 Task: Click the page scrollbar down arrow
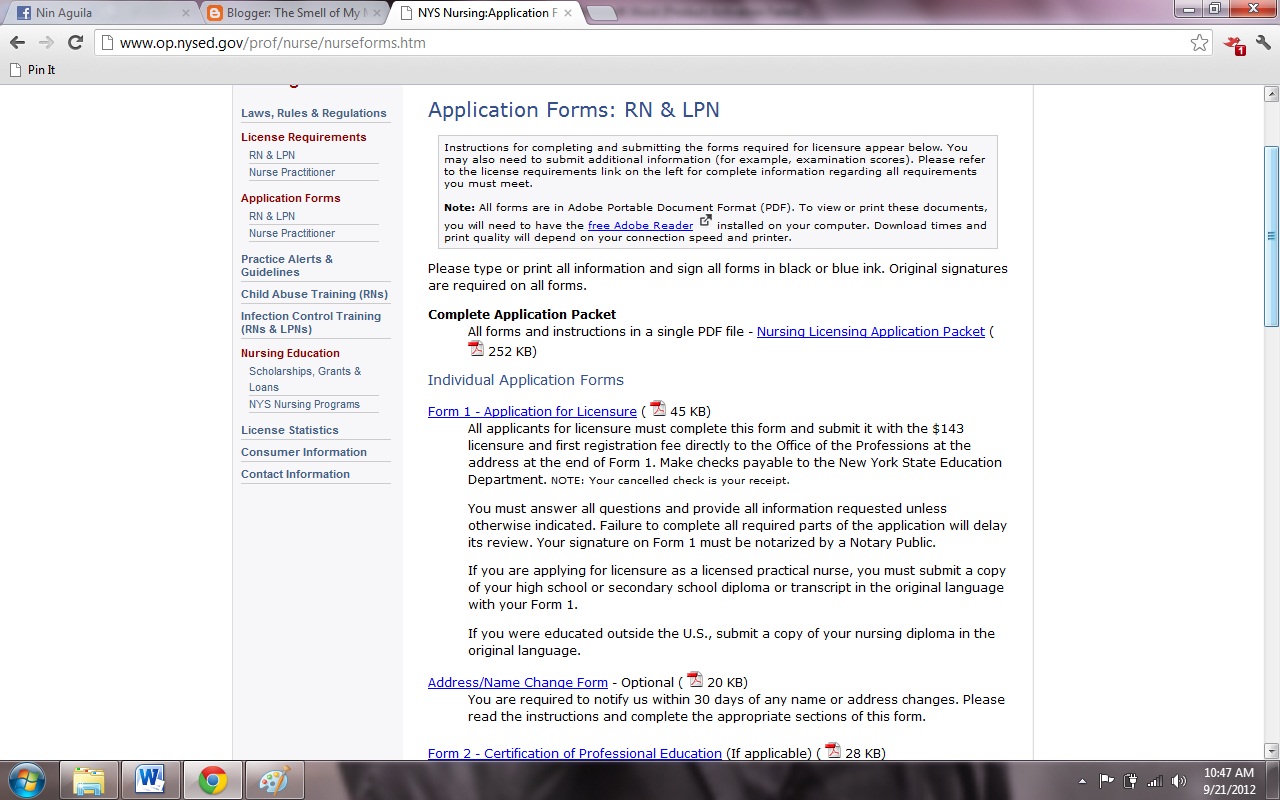(1271, 751)
